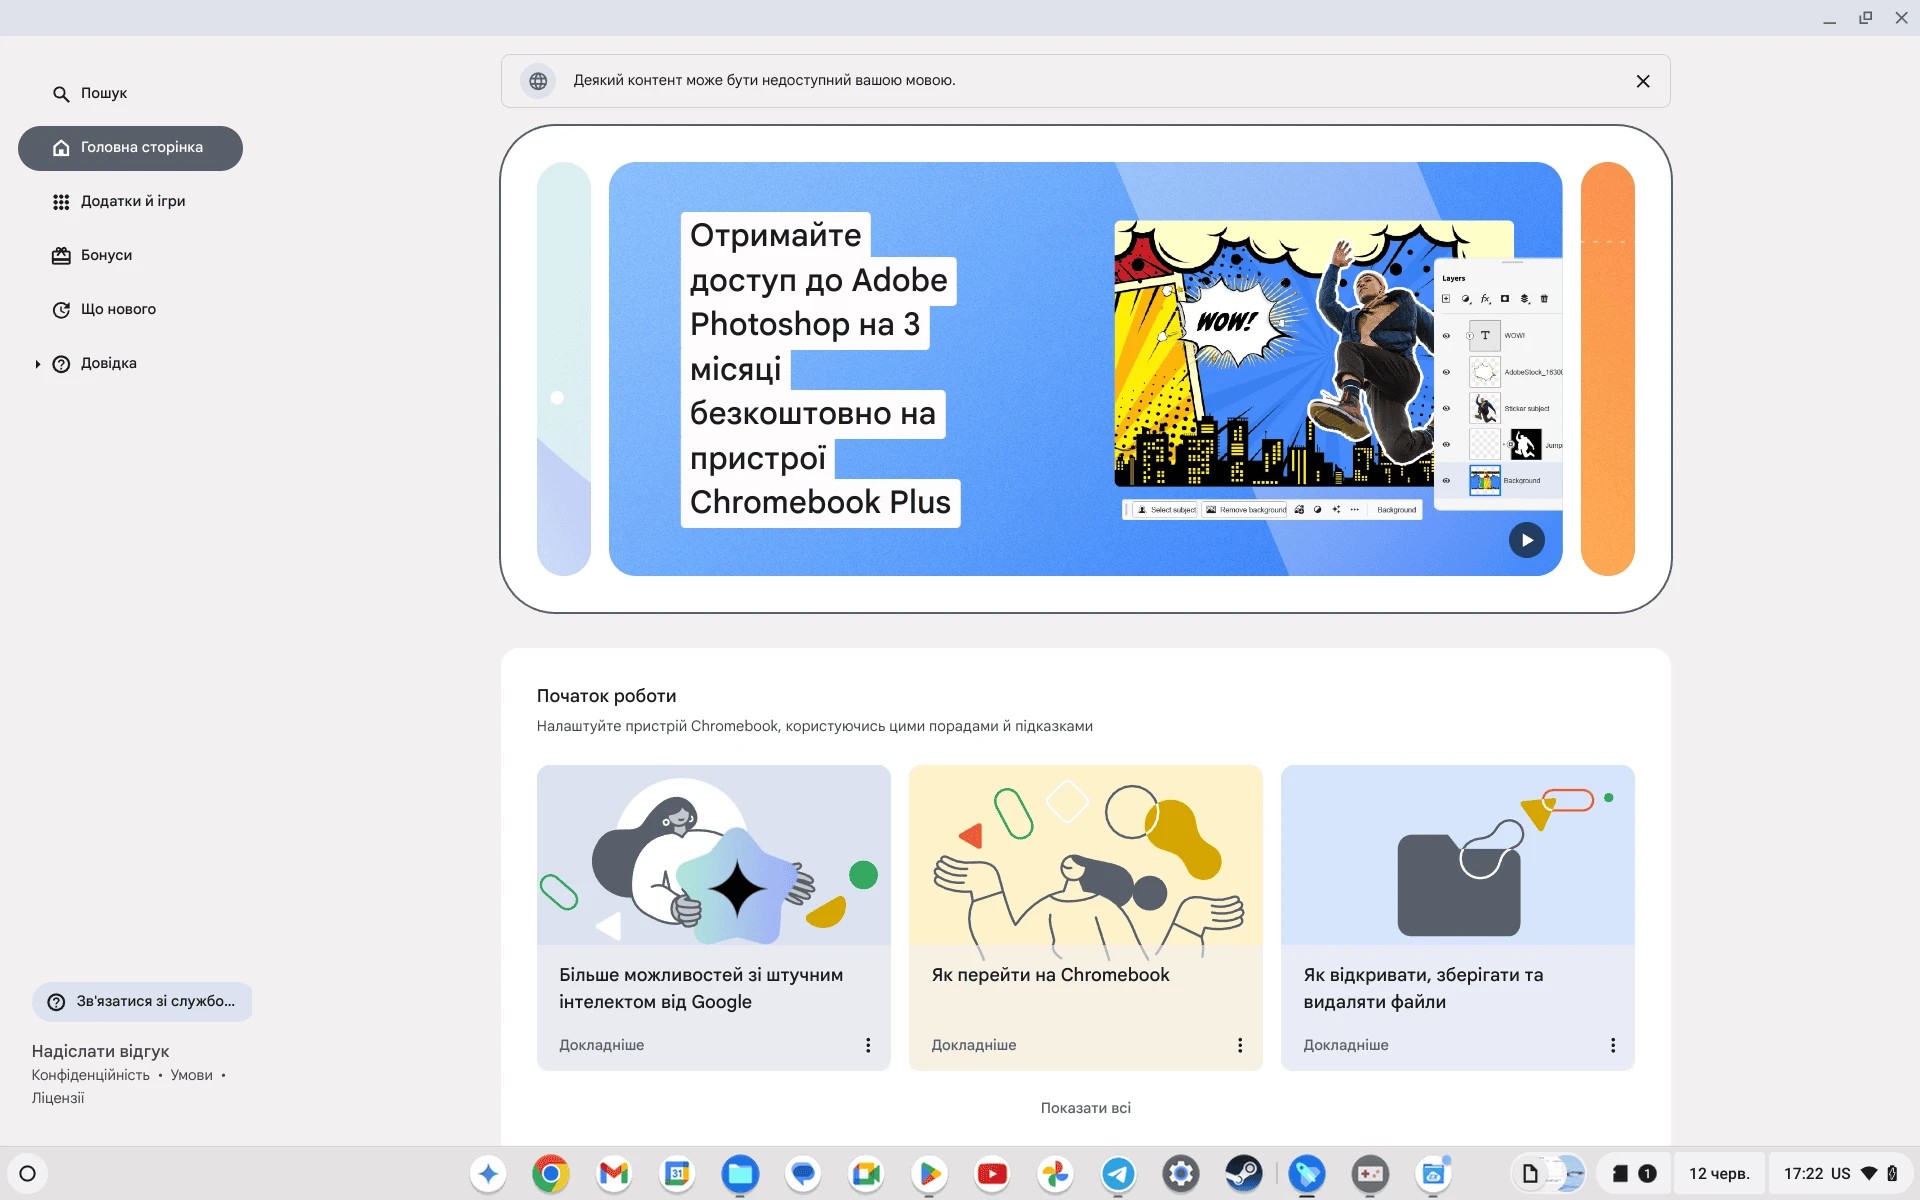Open ChromeOS Settings from the shelf
Image resolution: width=1920 pixels, height=1200 pixels.
(1181, 1174)
